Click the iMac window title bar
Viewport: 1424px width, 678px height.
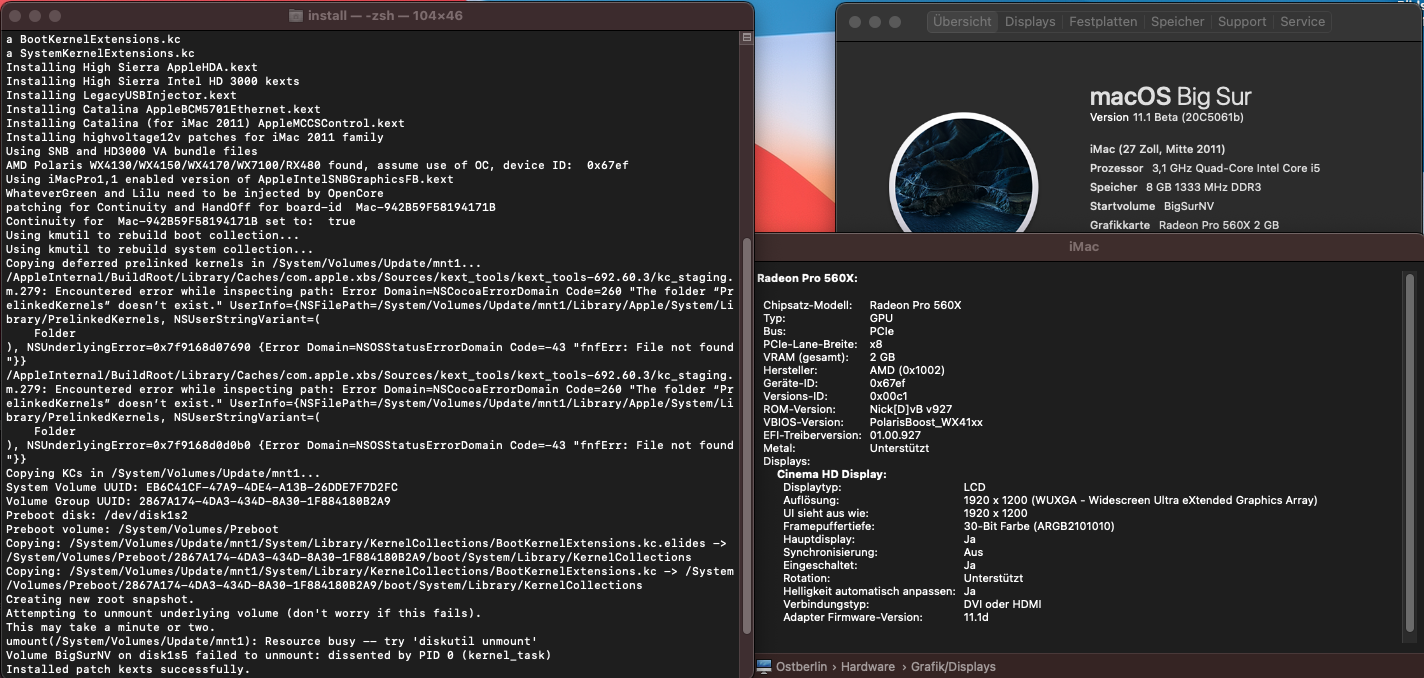click(x=1089, y=246)
